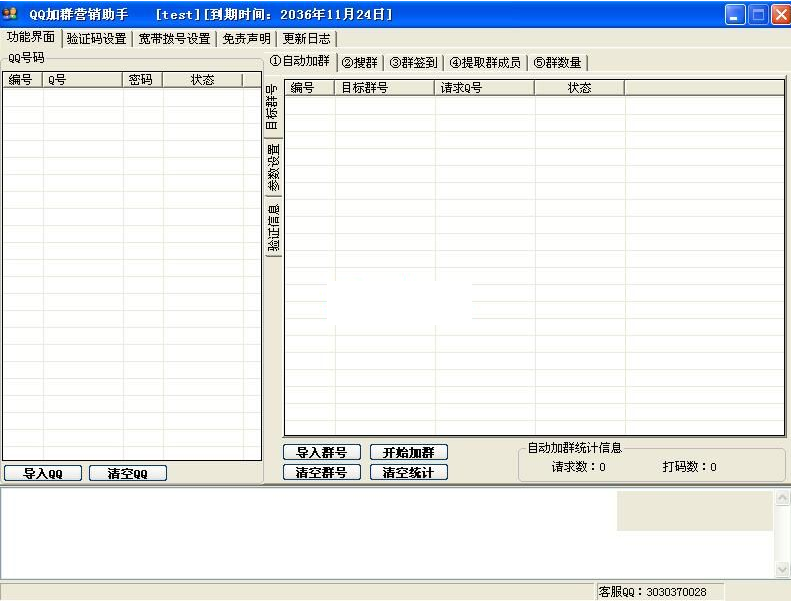791x603 pixels.
Task: Open the vertical 验证信息 tab
Action: click(273, 228)
